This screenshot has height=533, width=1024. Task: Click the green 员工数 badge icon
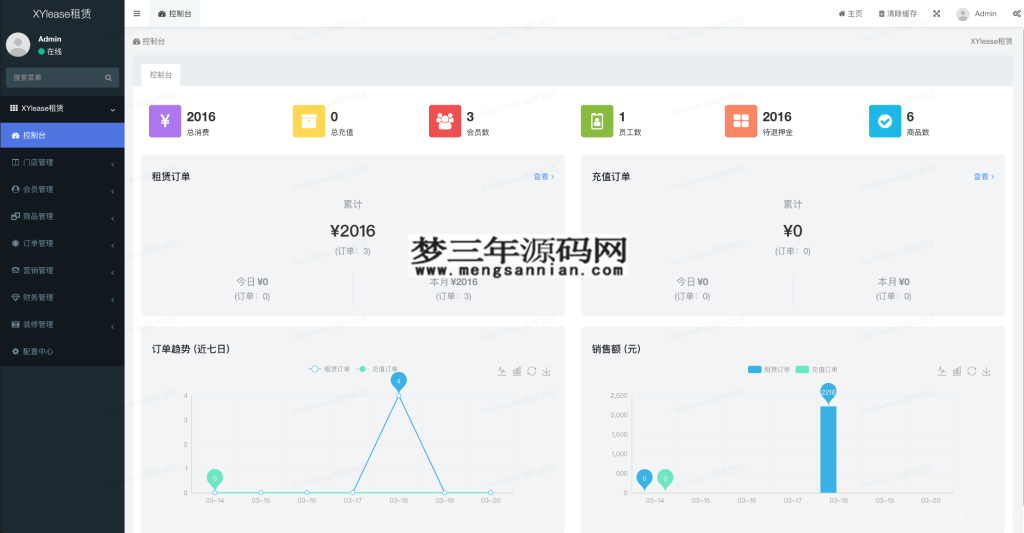(597, 121)
